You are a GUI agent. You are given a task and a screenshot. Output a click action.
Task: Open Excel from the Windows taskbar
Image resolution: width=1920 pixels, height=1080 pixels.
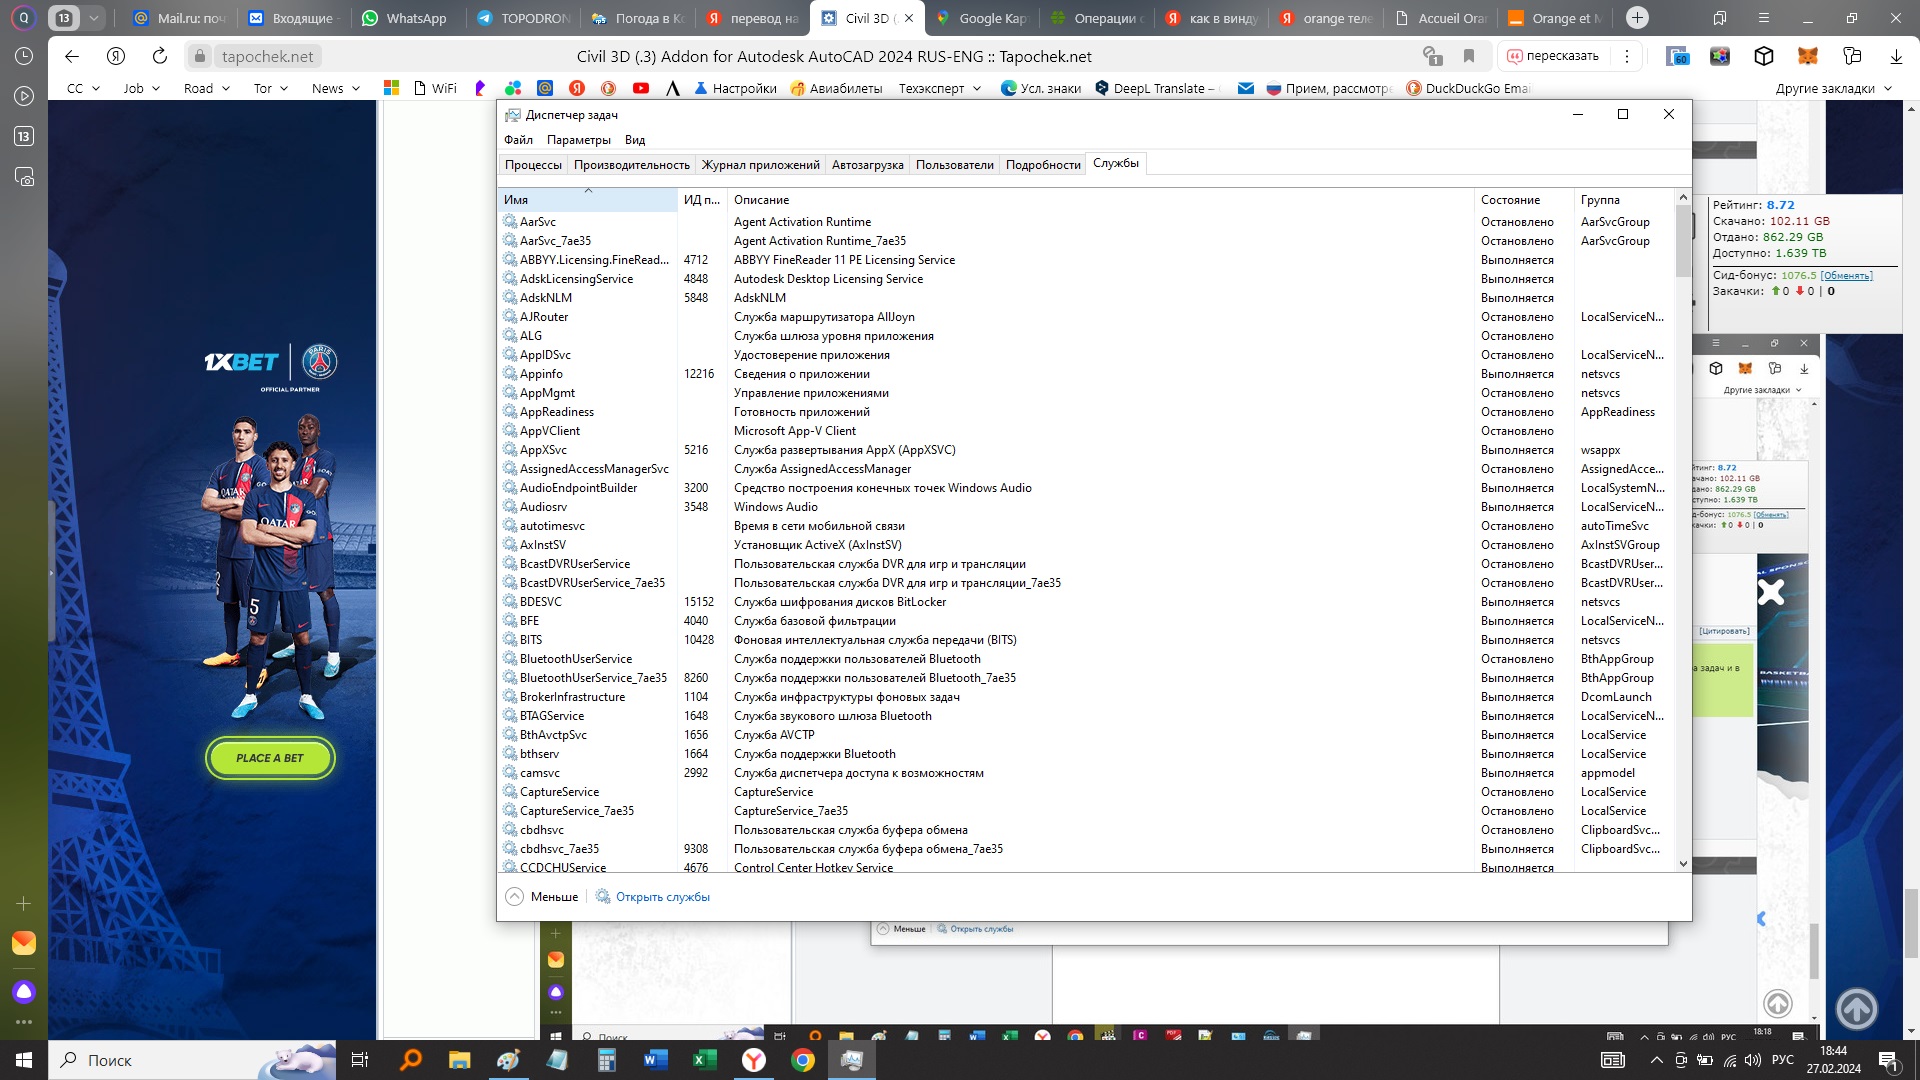point(704,1060)
